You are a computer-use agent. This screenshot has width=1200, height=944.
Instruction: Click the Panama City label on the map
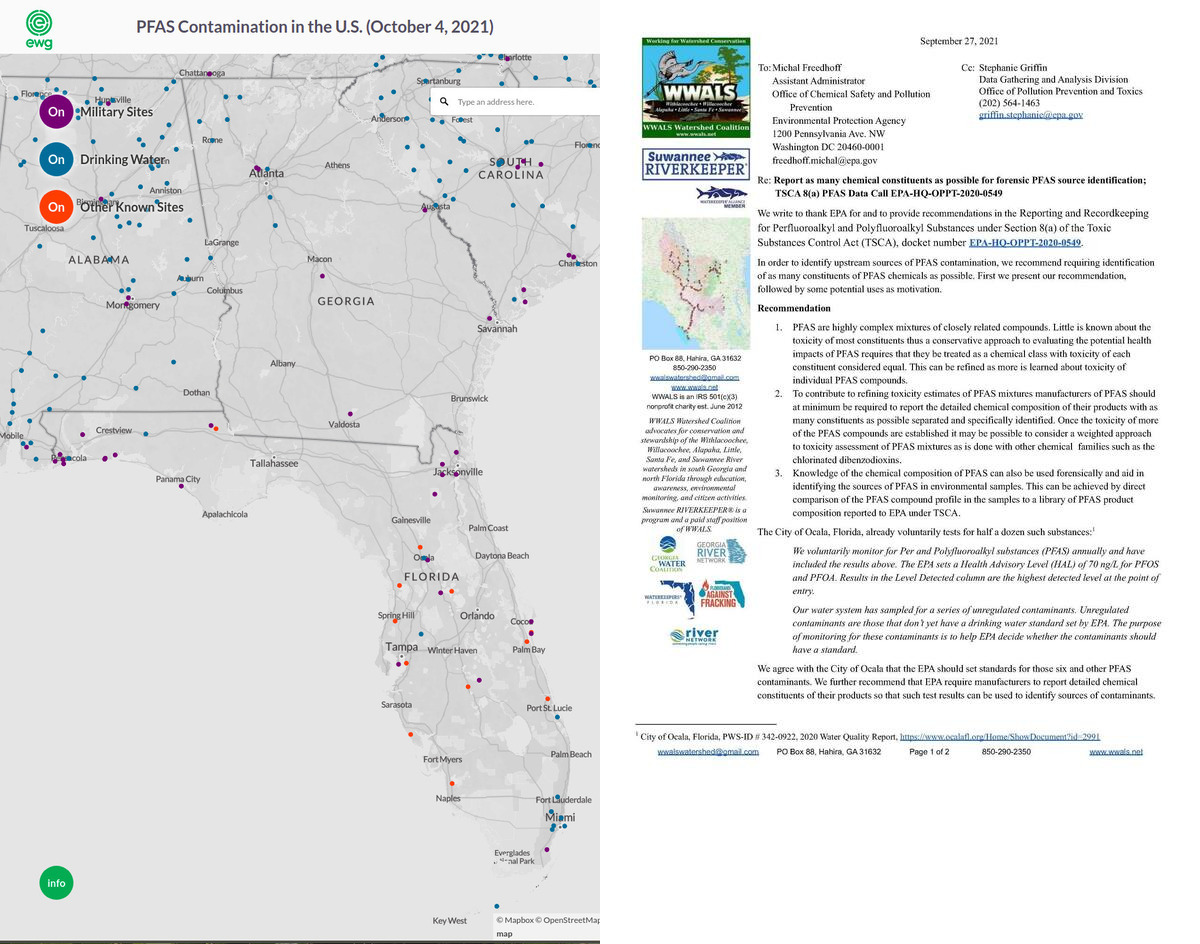pos(178,480)
